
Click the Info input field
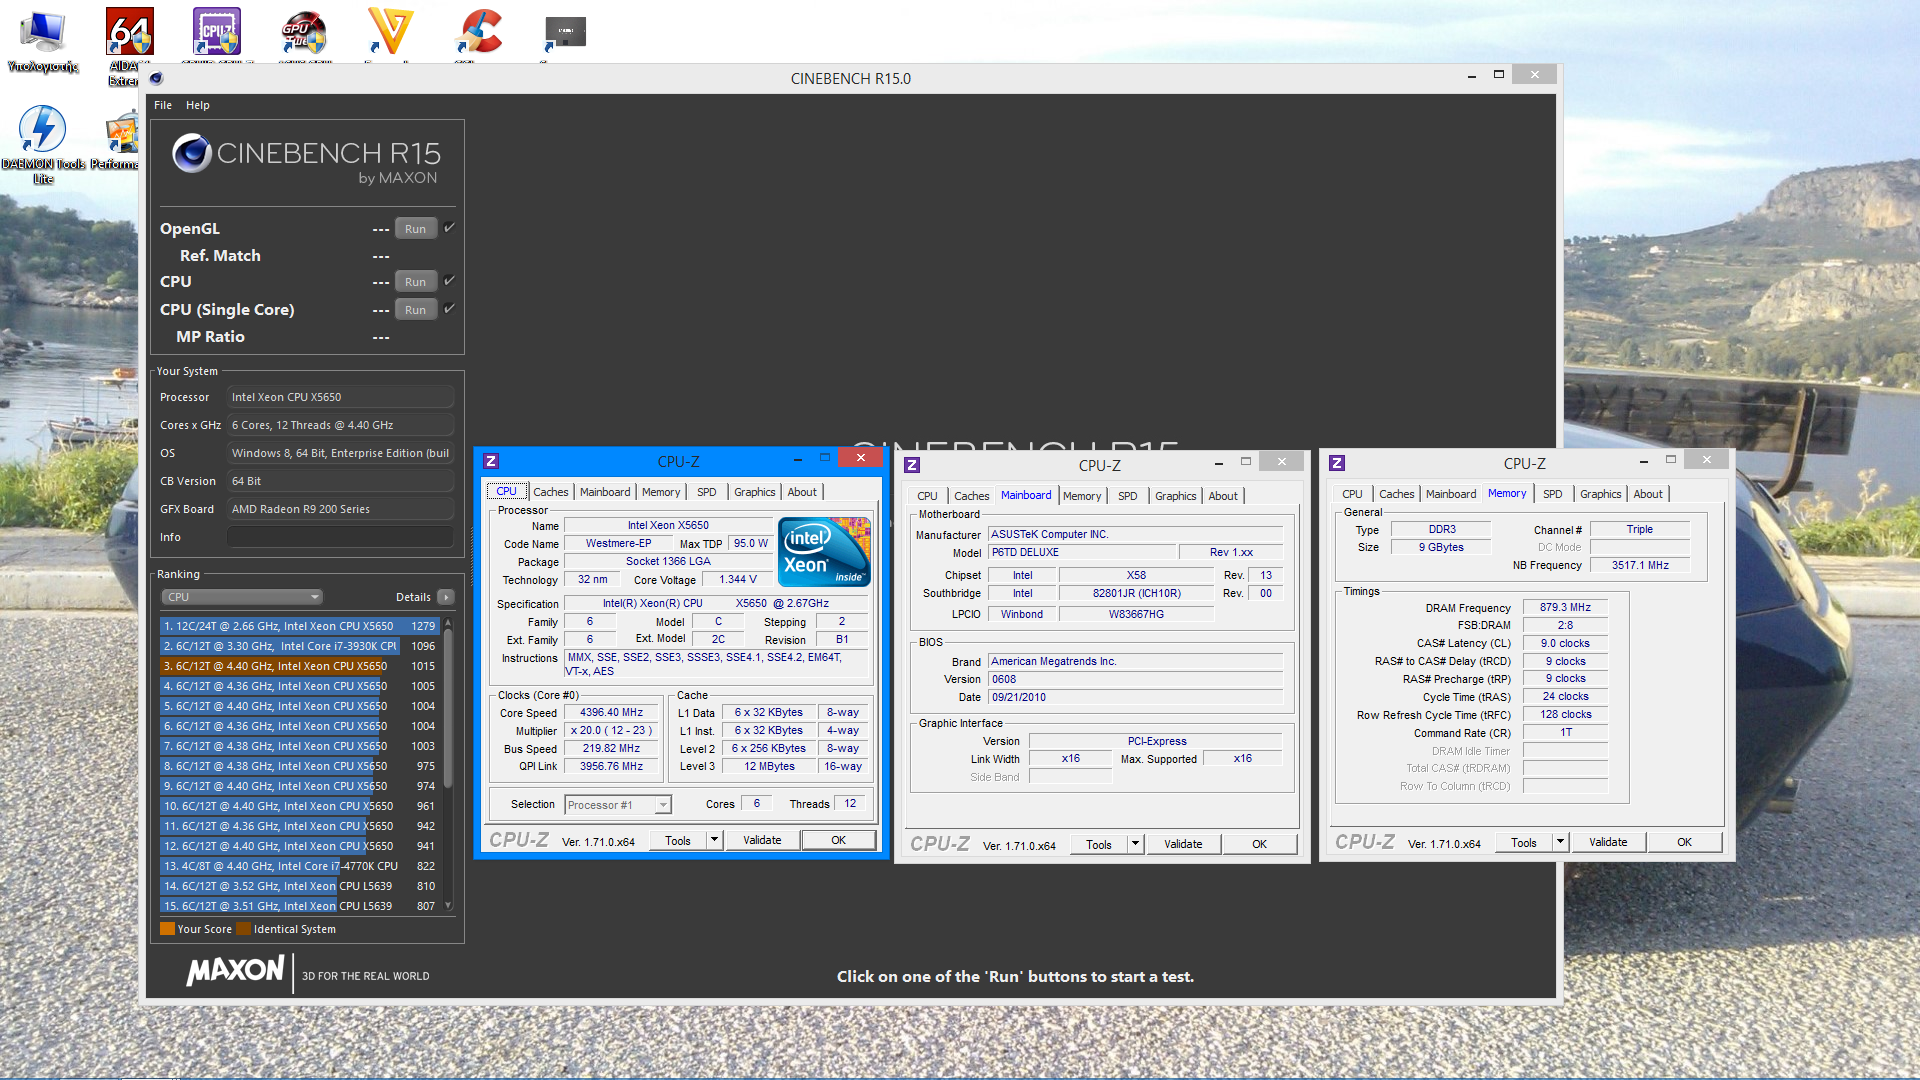(340, 537)
